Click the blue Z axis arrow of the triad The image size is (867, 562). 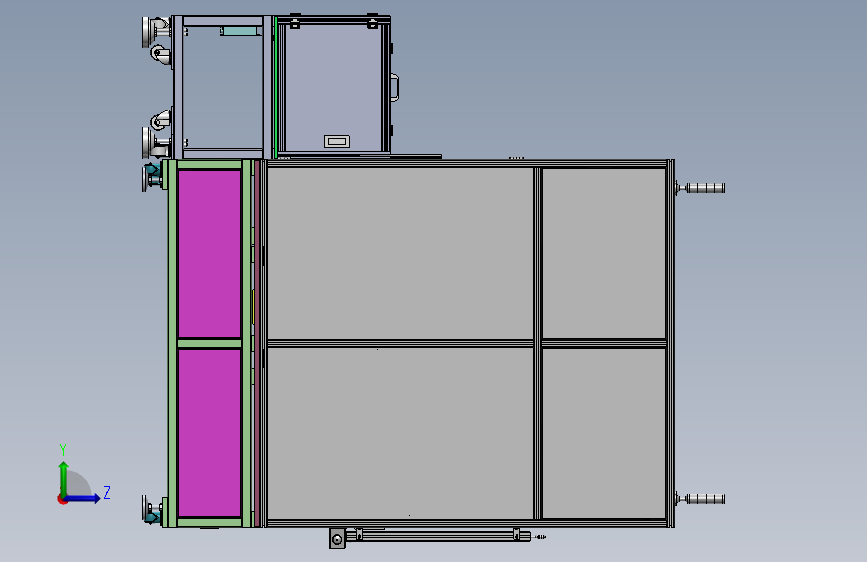(x=84, y=498)
